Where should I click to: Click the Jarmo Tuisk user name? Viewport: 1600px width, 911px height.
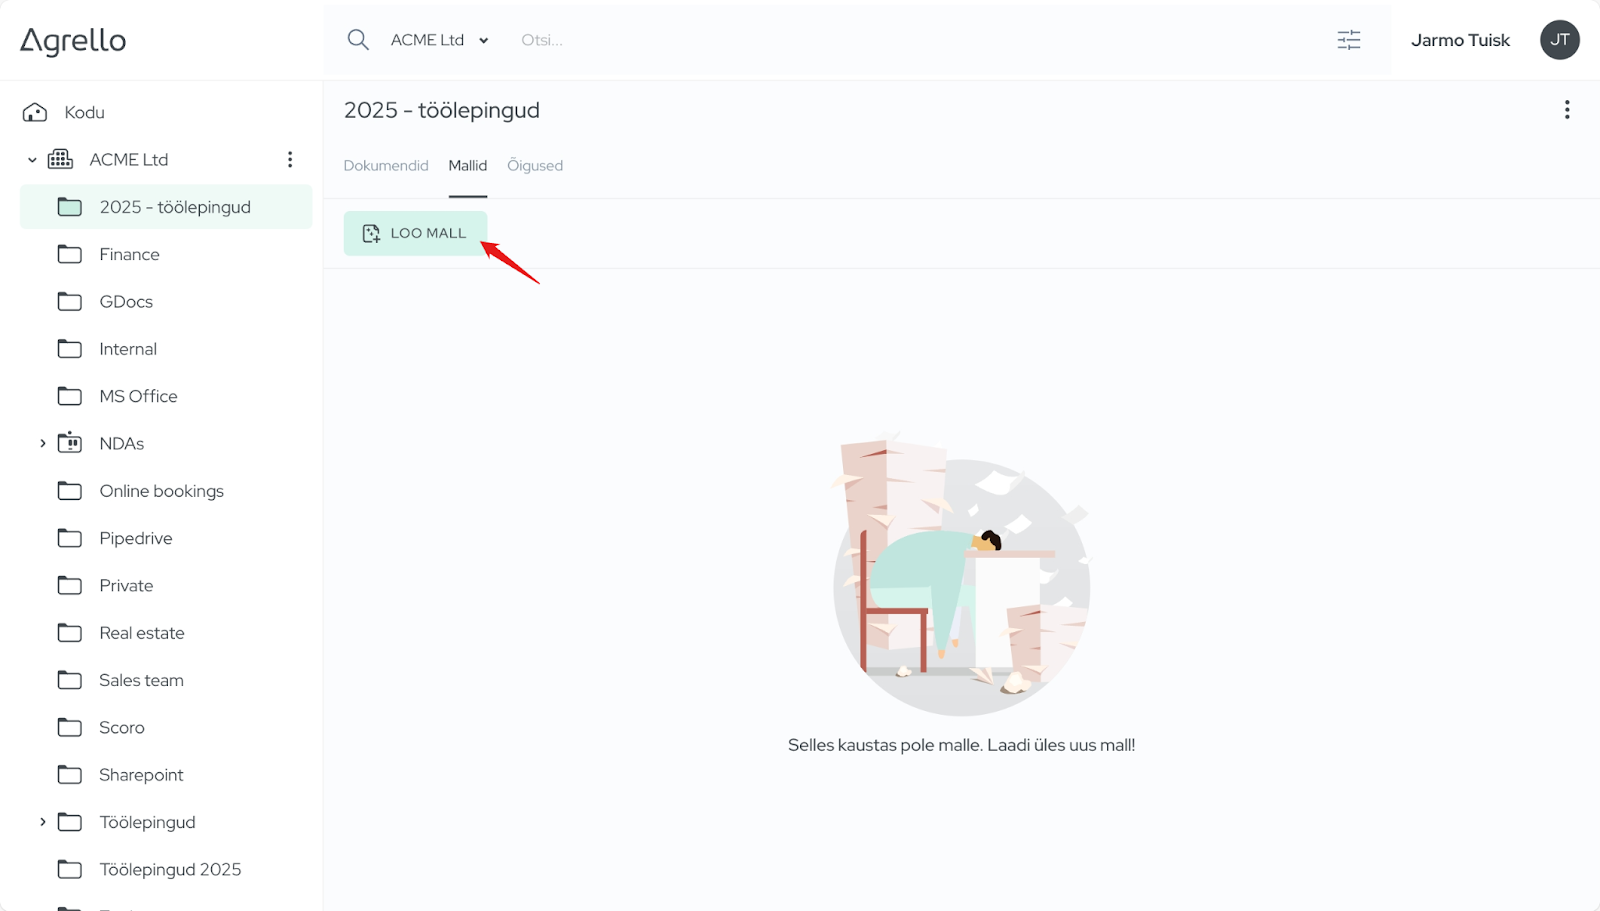1460,40
